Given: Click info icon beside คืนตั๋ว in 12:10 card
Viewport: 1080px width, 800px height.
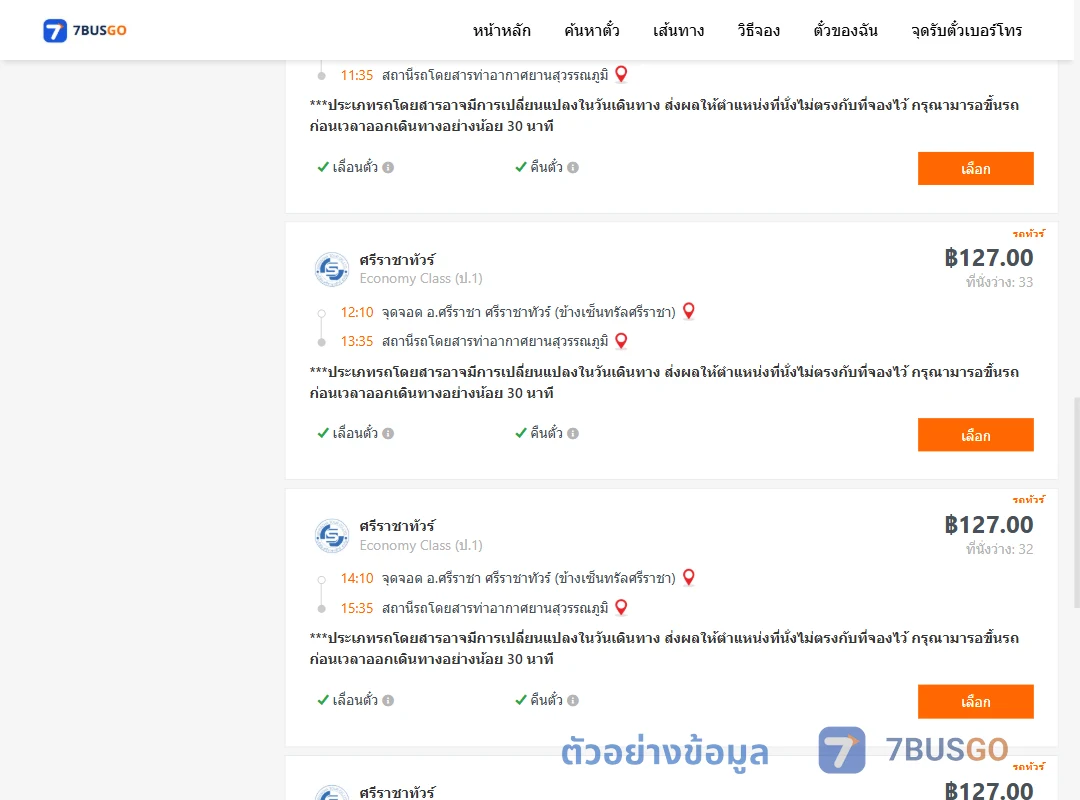Looking at the screenshot, I should [573, 433].
